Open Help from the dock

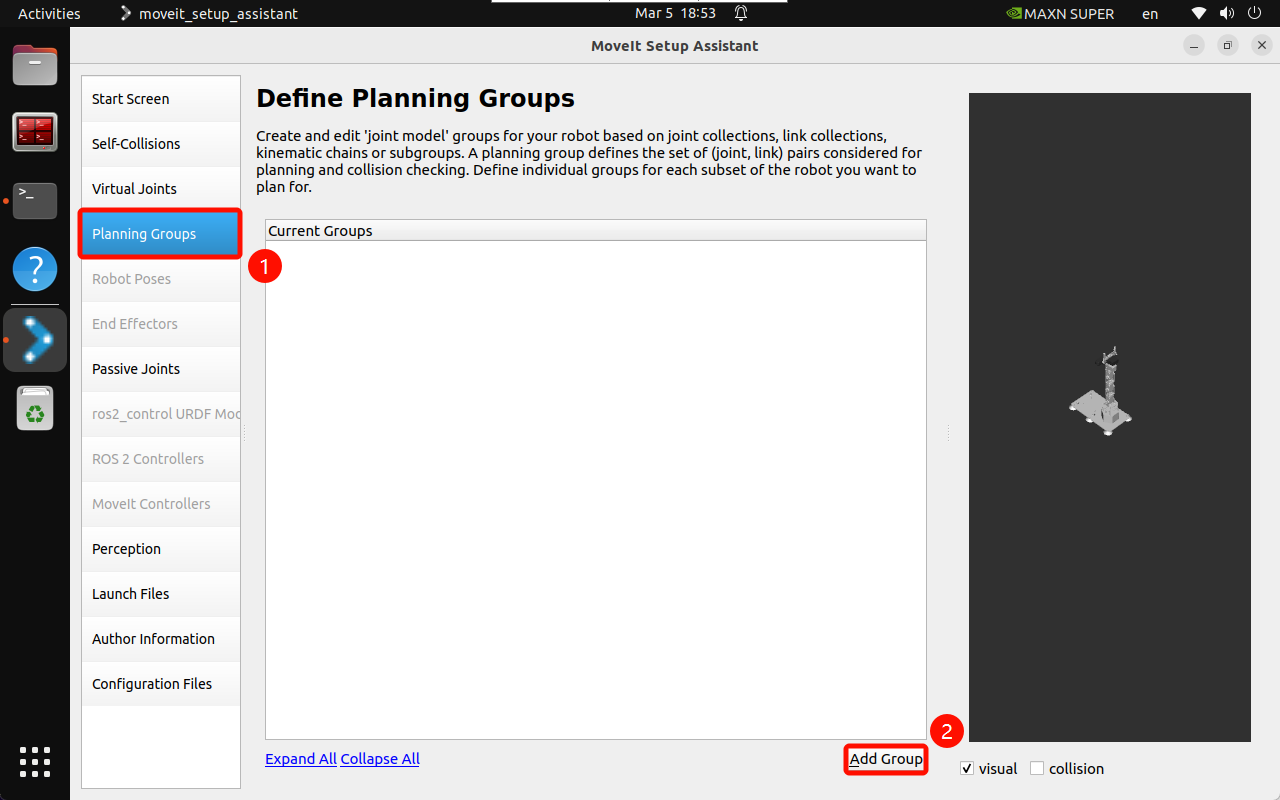click(35, 269)
